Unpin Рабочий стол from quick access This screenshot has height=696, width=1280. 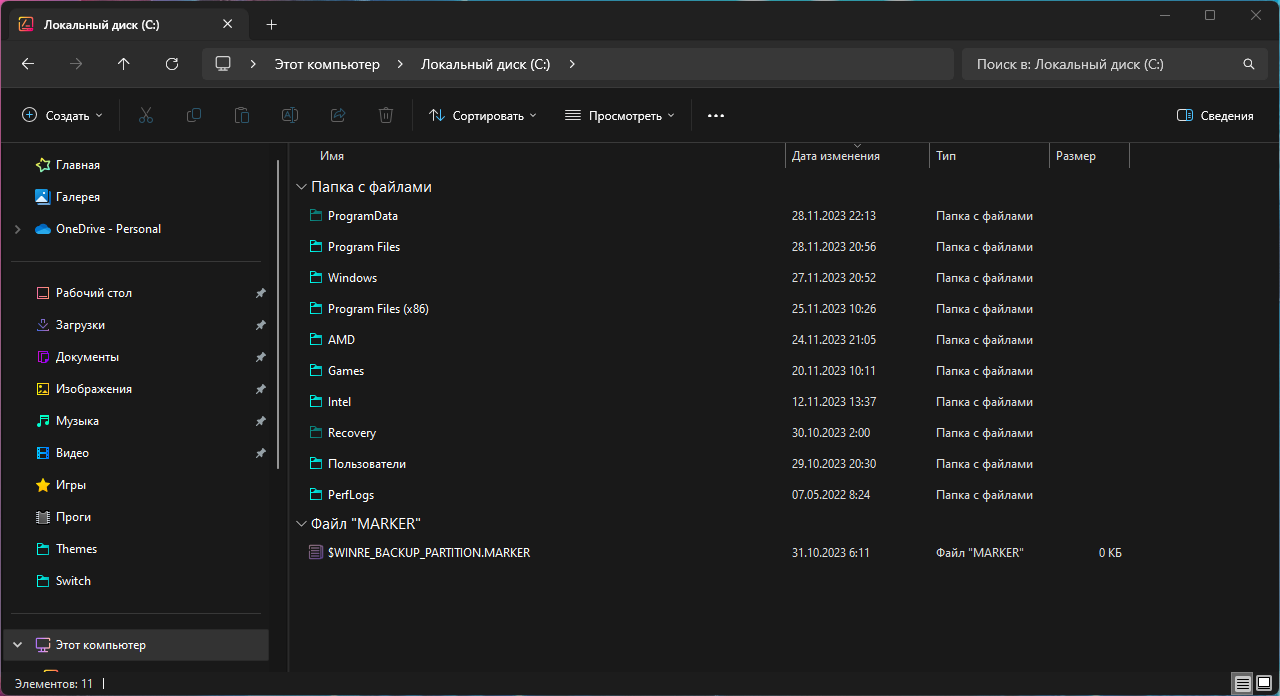pyautogui.click(x=260, y=293)
